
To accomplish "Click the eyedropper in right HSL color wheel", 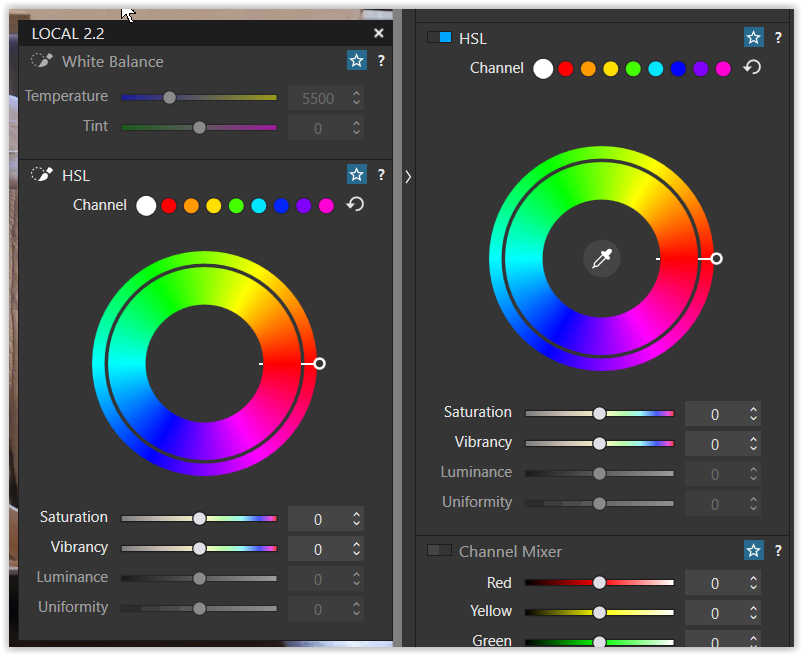I will point(601,259).
